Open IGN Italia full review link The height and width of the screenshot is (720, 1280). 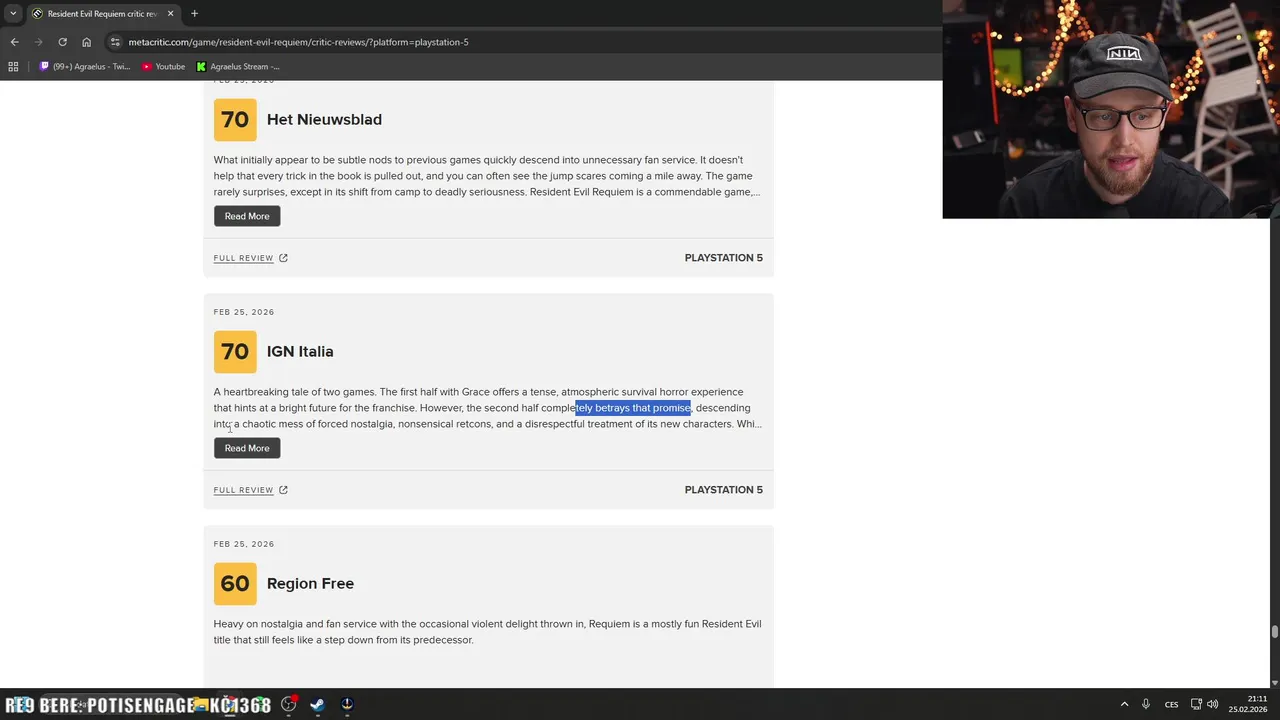click(243, 490)
